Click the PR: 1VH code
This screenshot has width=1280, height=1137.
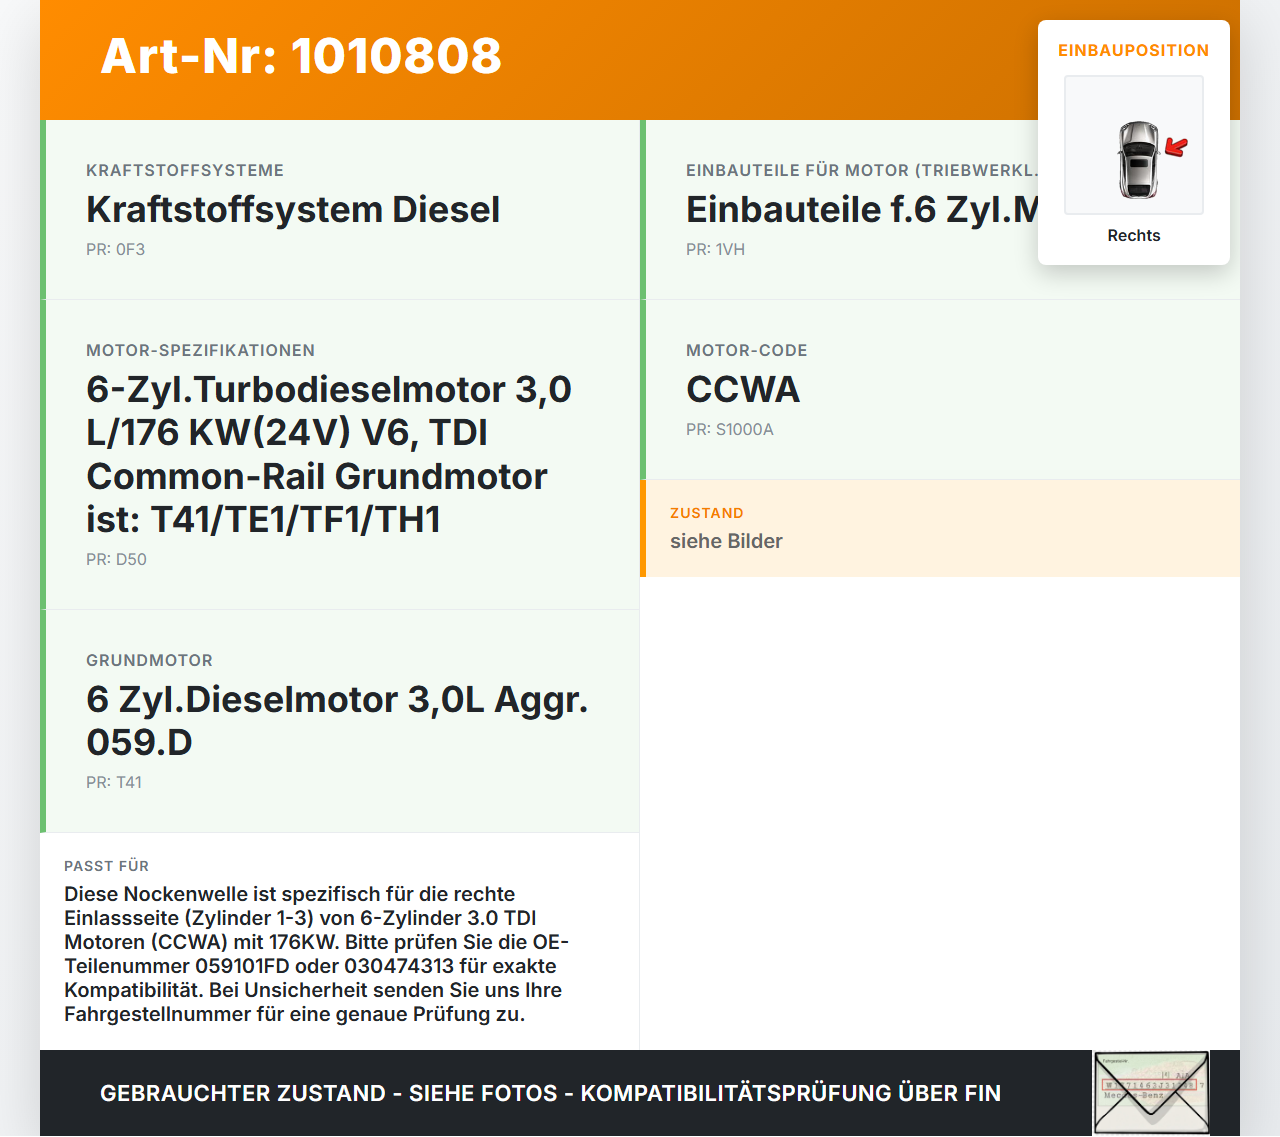pyautogui.click(x=716, y=250)
